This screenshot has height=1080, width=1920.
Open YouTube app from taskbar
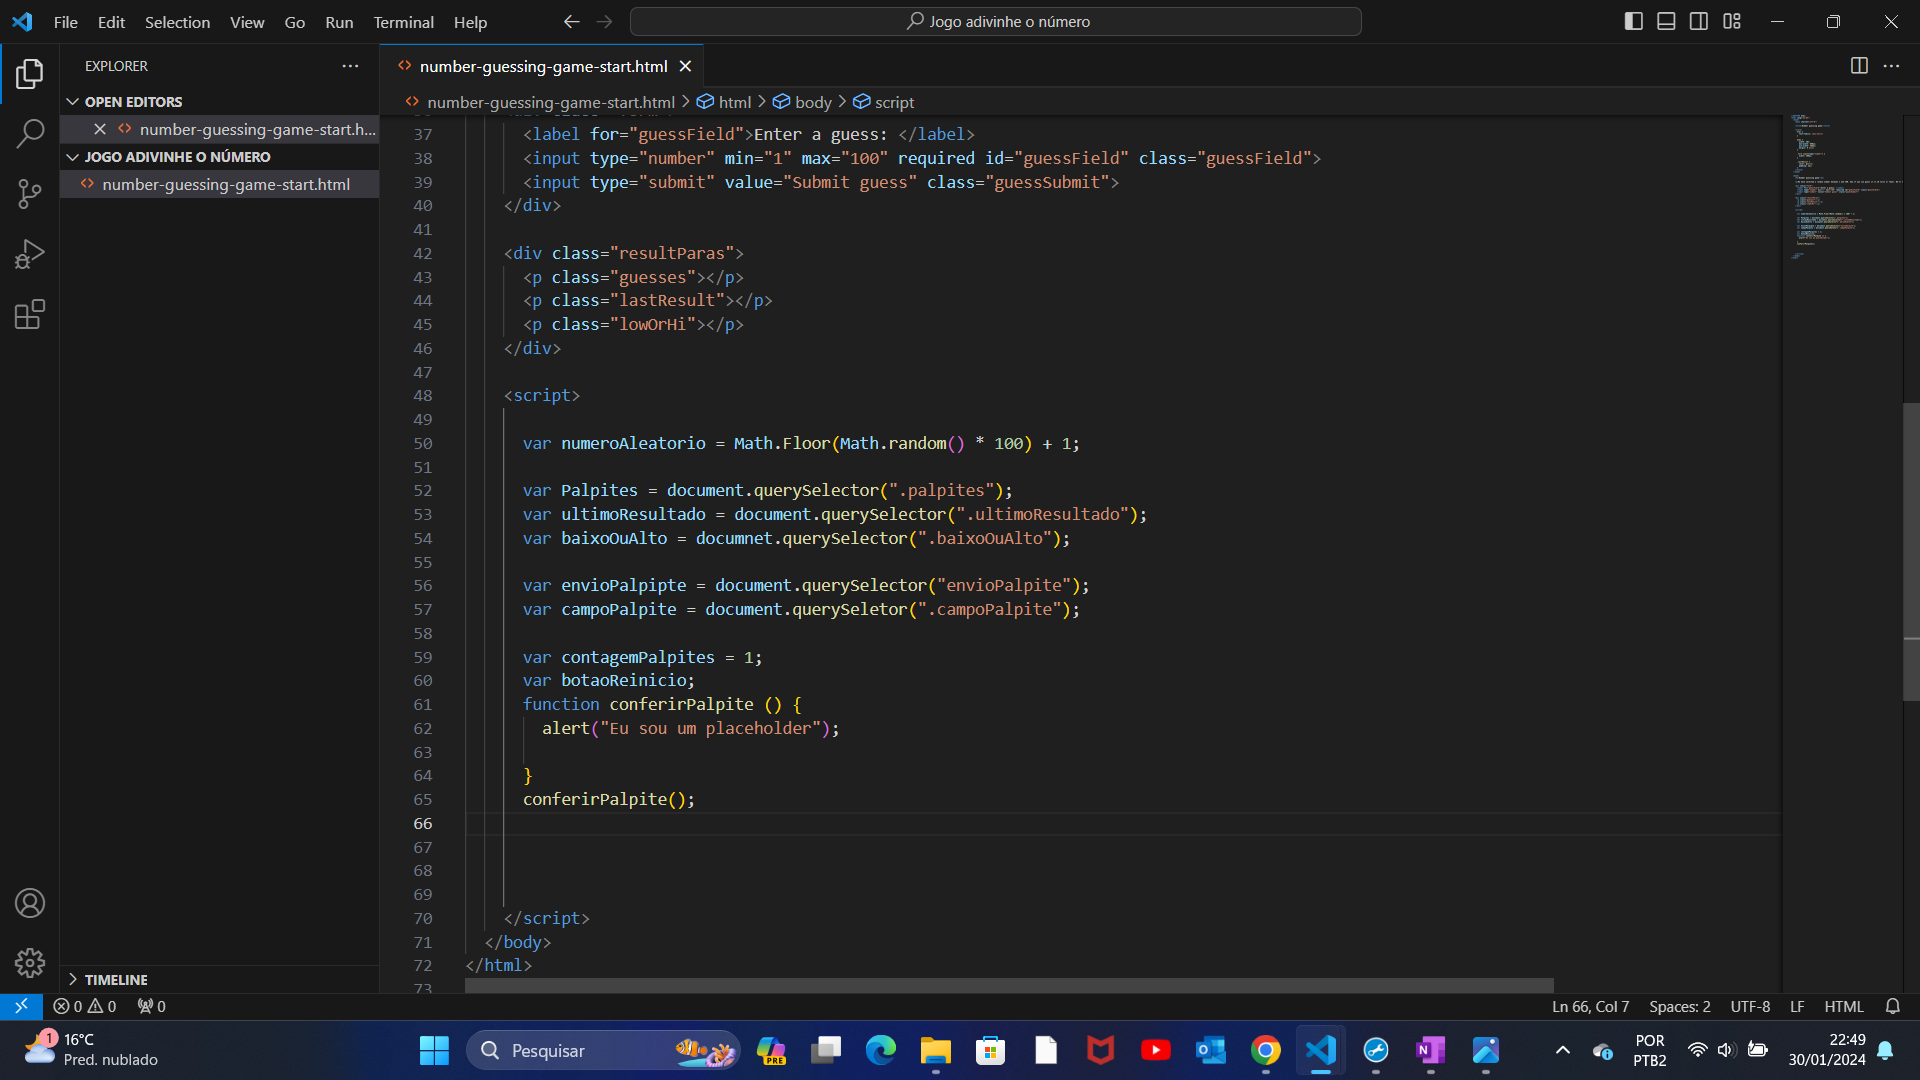pos(1155,1050)
